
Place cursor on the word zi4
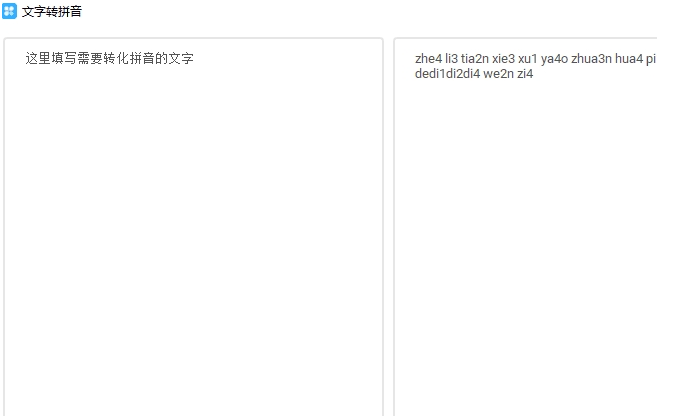point(525,74)
